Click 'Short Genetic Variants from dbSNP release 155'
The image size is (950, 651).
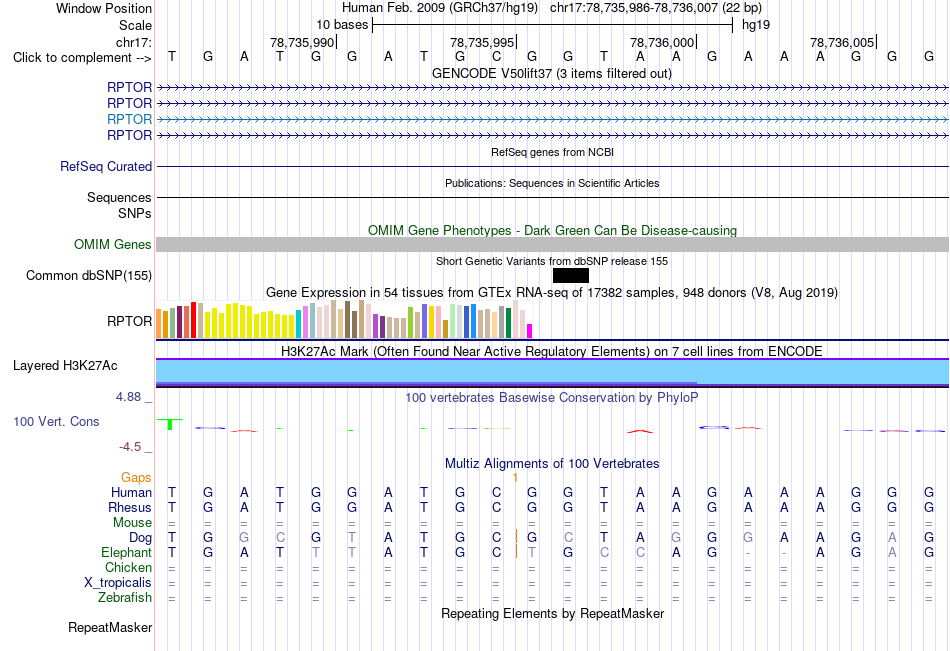[551, 261]
